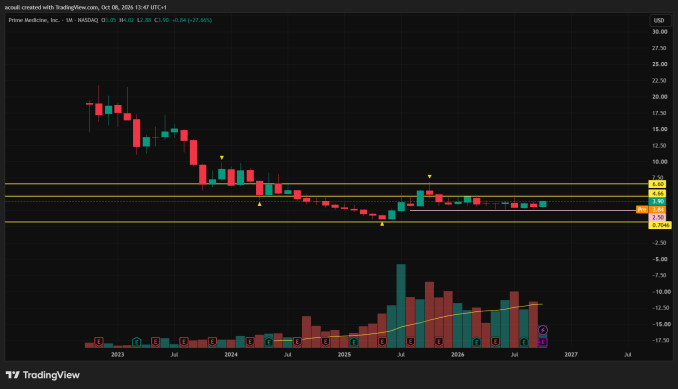
Task: Click the red earnings marker just after Jul 2025
Action: click(410, 342)
